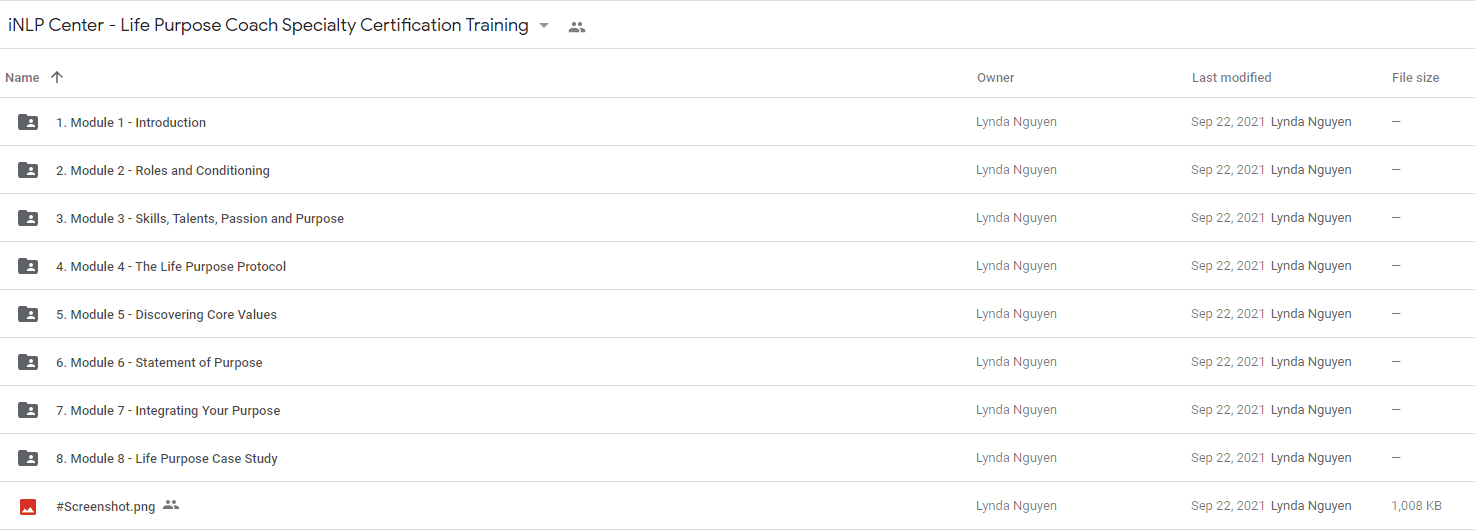1475x532 pixels.
Task: Click the red image icon of Screenshot.png
Action: (x=28, y=506)
